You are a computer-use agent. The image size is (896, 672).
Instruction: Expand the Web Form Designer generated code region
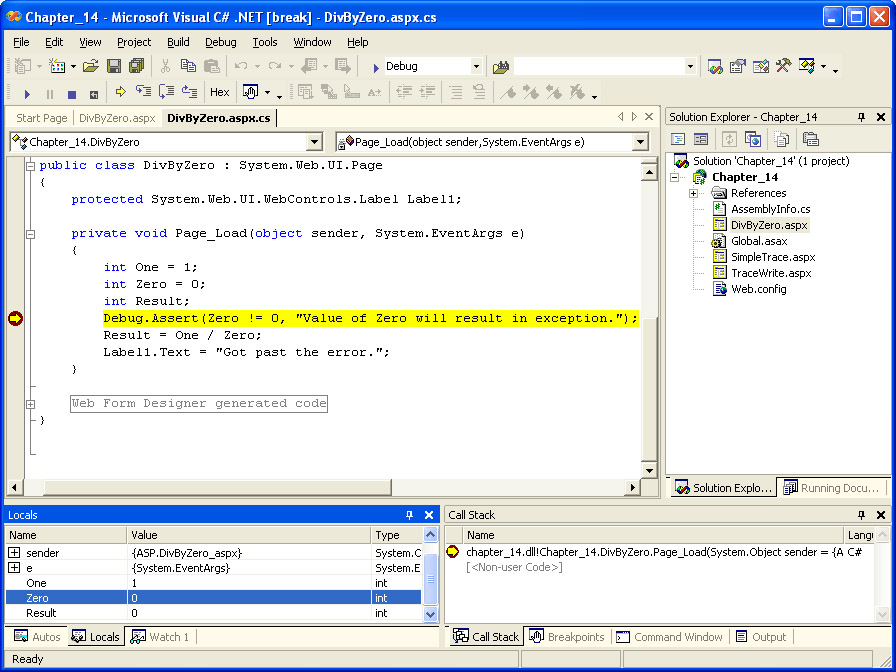[x=31, y=404]
